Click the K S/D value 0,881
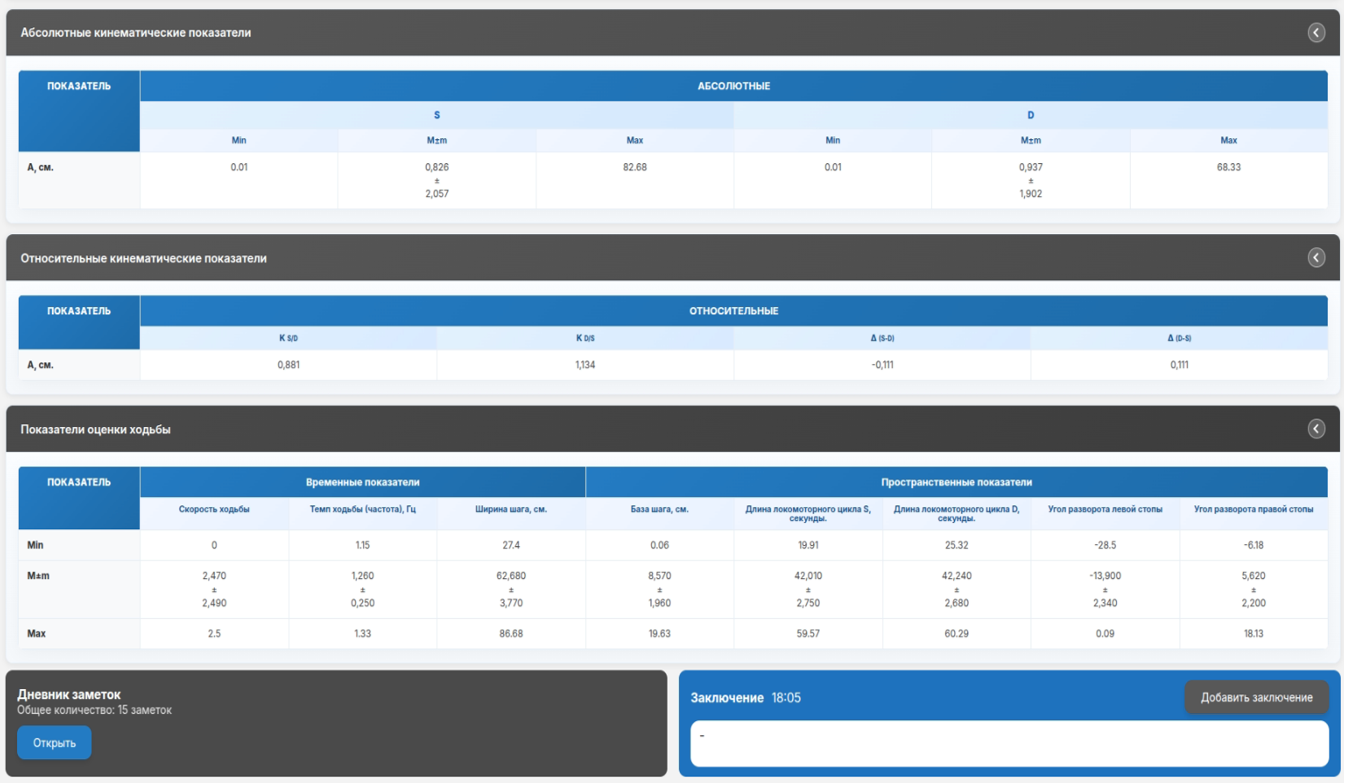Screen dimensions: 1347x783 point(288,365)
